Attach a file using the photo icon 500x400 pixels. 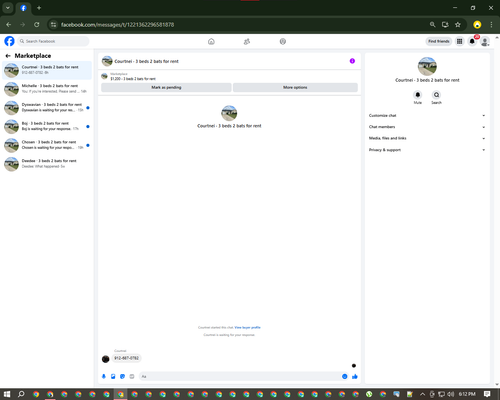(113, 376)
